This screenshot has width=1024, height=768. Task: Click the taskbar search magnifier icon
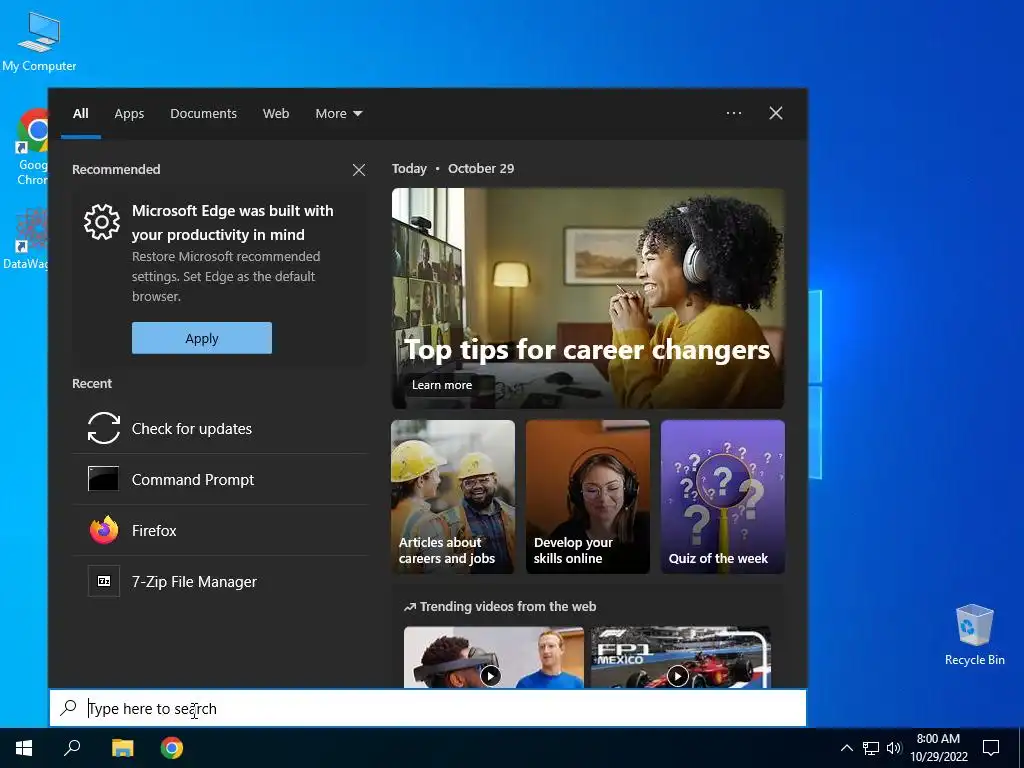(72, 748)
